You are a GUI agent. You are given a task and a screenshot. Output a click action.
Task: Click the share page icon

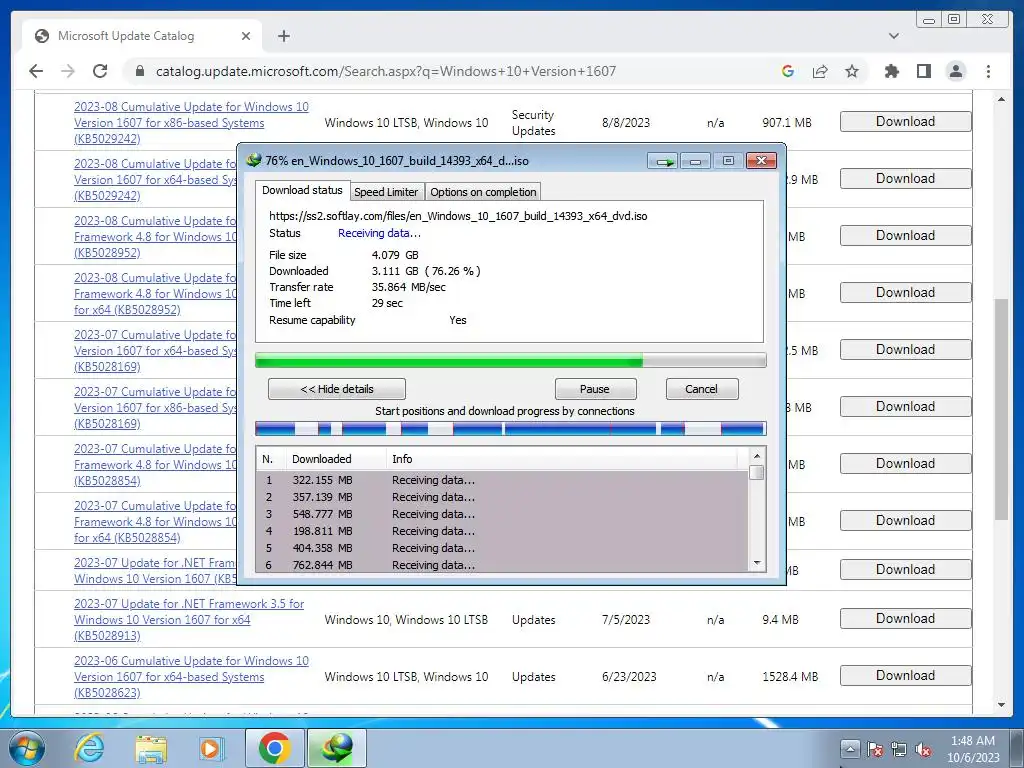[x=820, y=71]
